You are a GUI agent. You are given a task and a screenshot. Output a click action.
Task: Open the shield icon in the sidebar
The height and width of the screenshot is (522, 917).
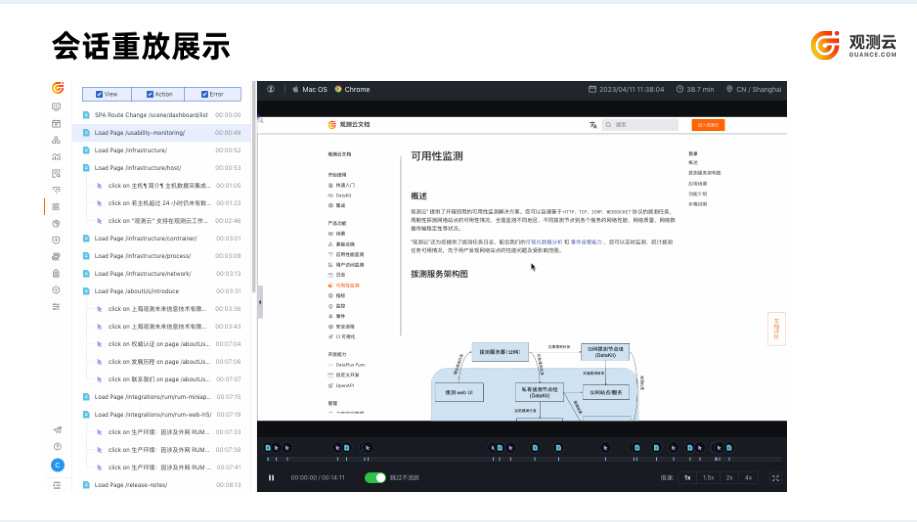56,240
